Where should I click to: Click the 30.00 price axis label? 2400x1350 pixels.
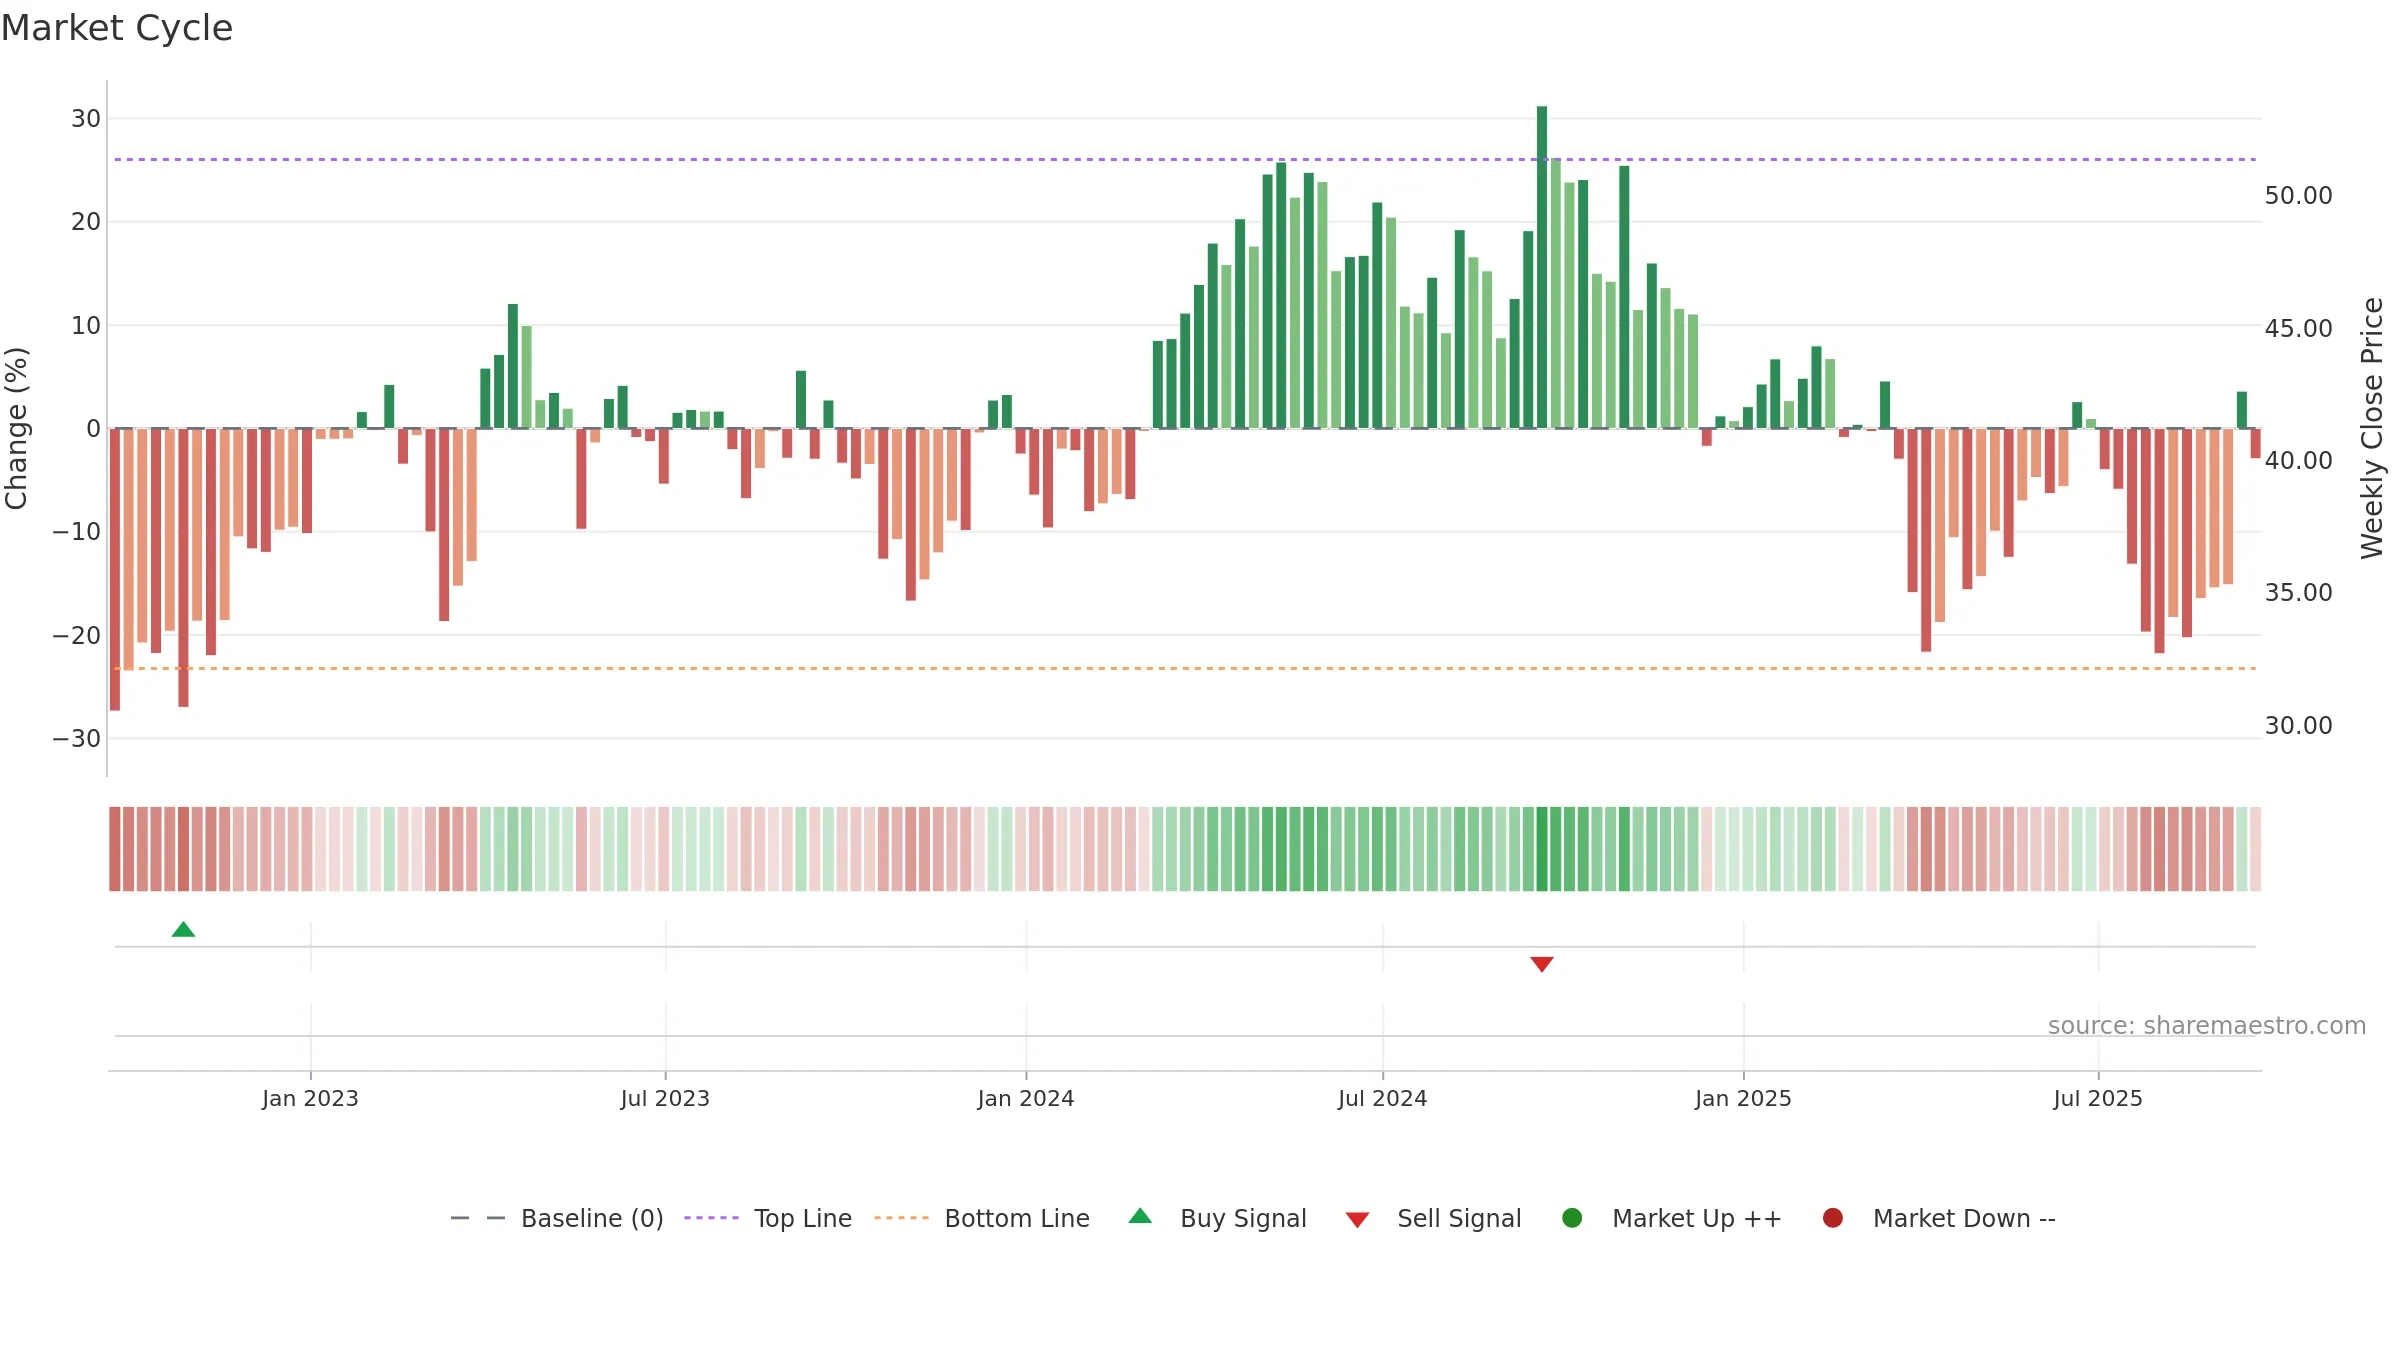(x=2298, y=725)
